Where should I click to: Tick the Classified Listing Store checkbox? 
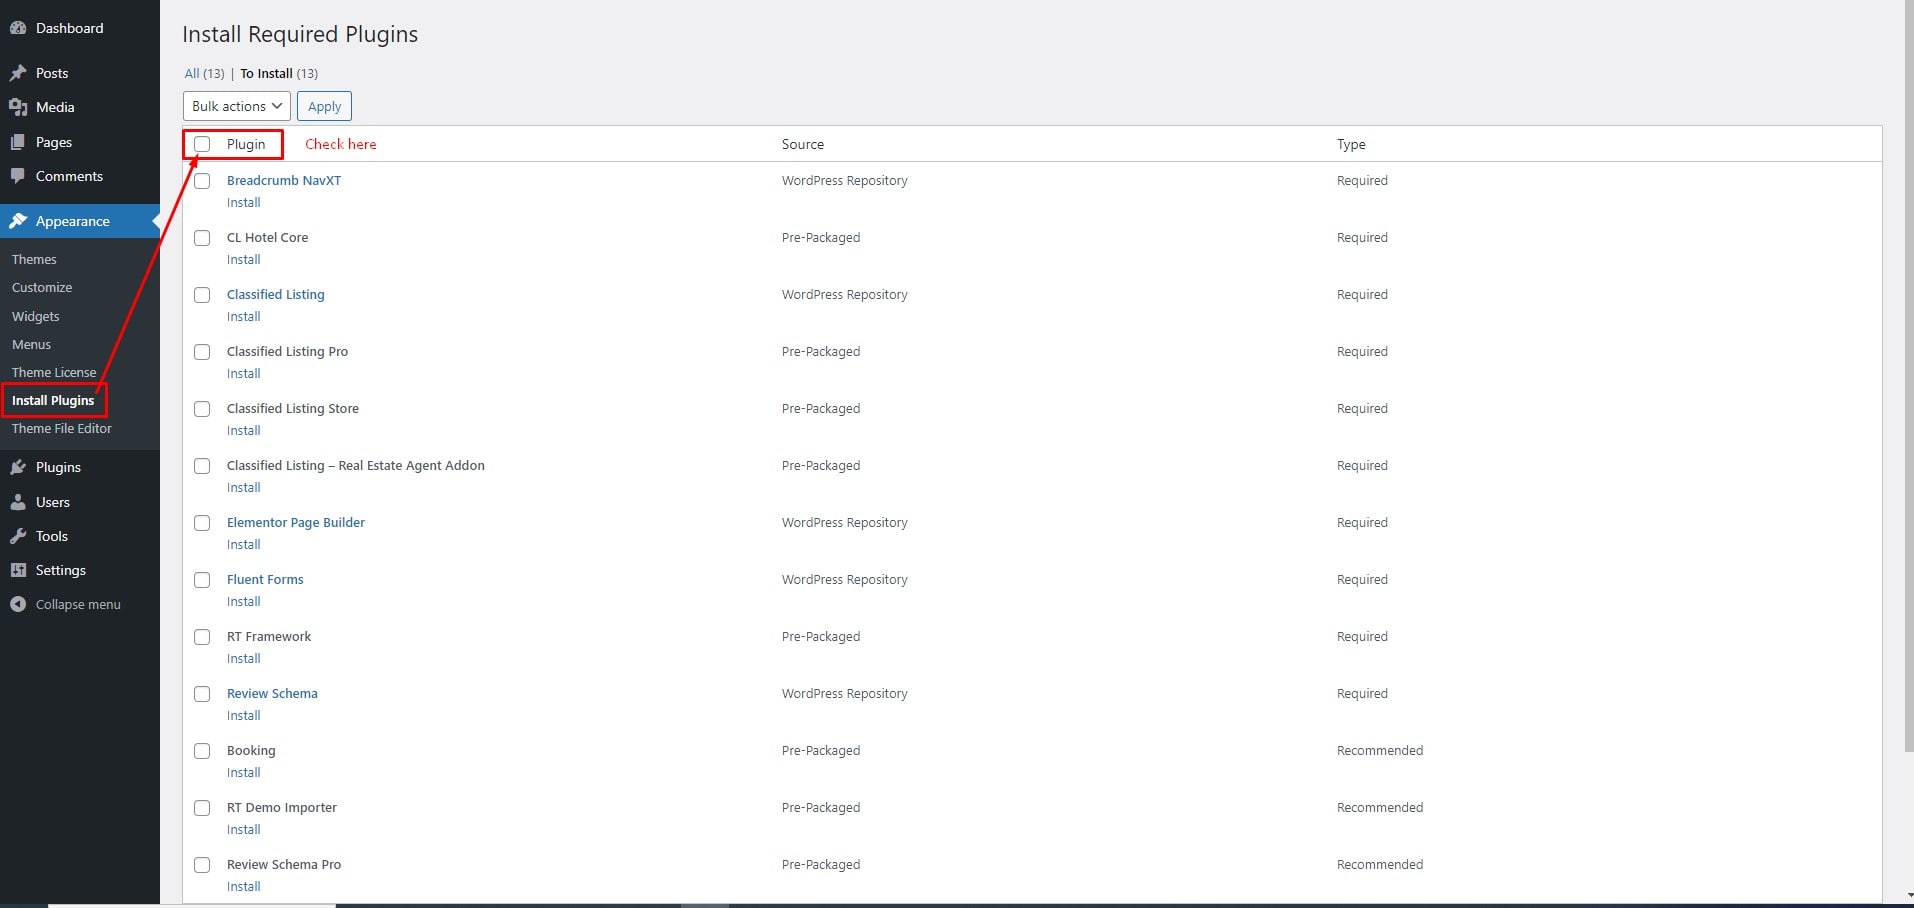202,409
